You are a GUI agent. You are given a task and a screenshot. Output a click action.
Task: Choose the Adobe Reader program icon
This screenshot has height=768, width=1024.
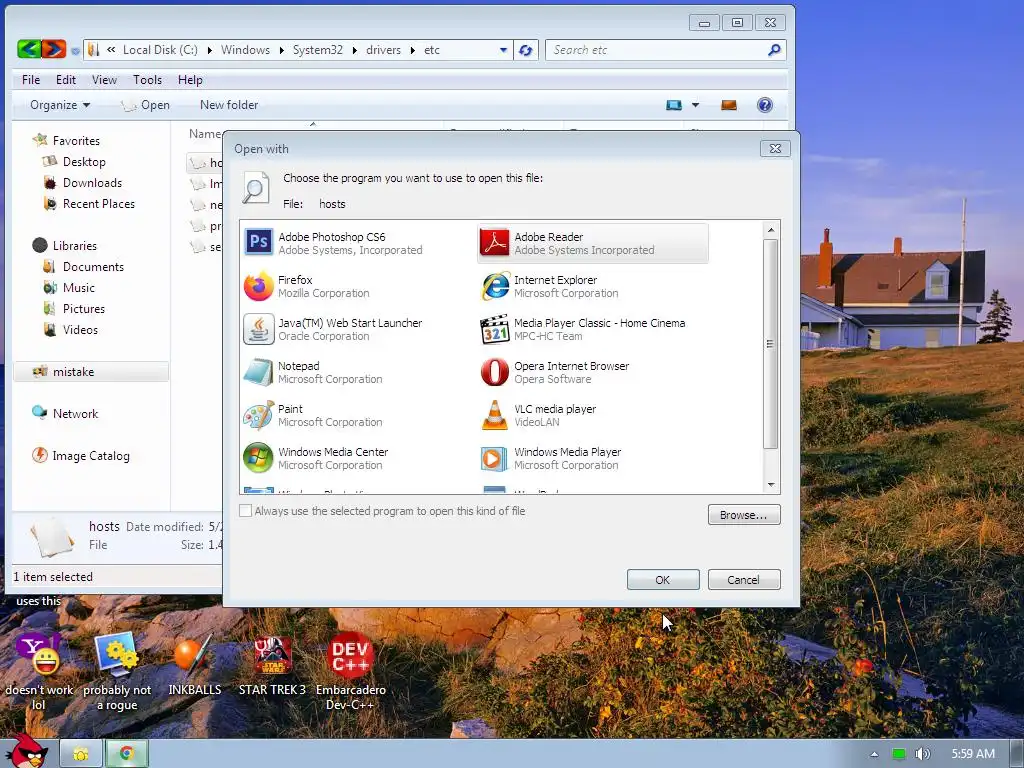[x=494, y=242]
